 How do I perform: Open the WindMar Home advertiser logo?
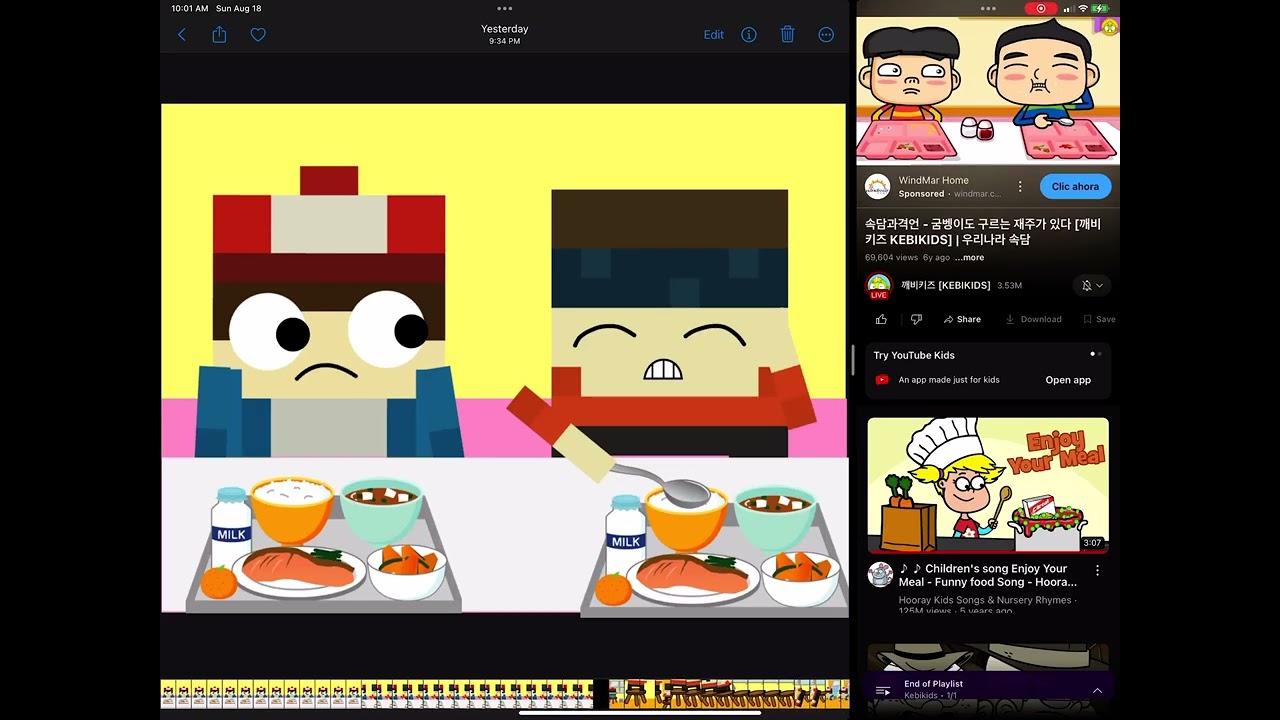point(878,187)
